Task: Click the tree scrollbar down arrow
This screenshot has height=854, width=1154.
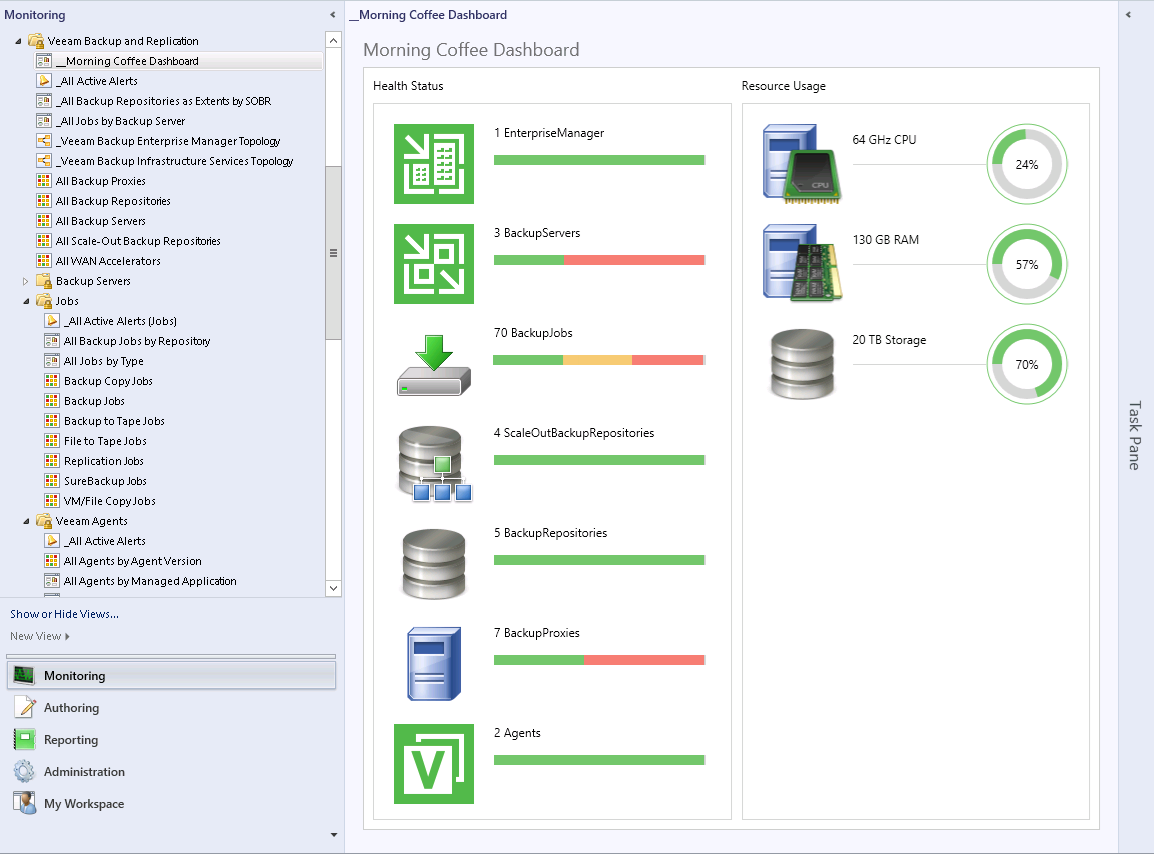Action: (333, 588)
